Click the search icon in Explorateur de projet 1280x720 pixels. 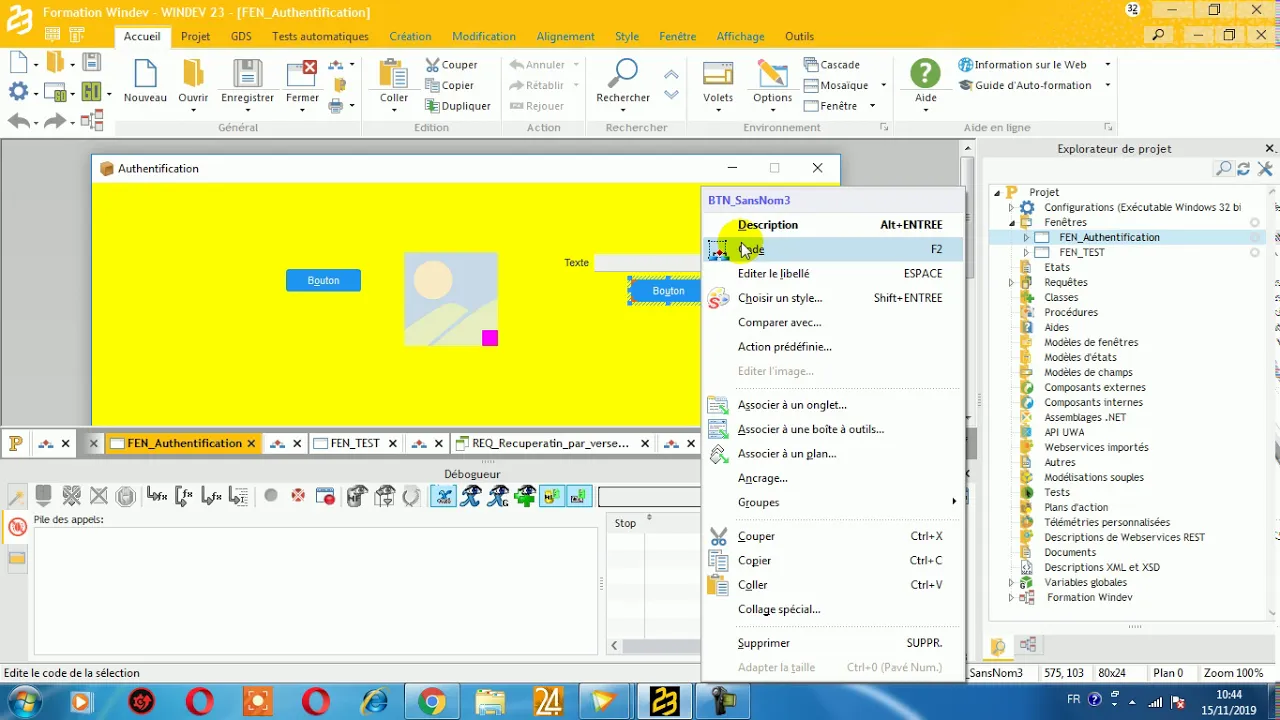(1223, 169)
